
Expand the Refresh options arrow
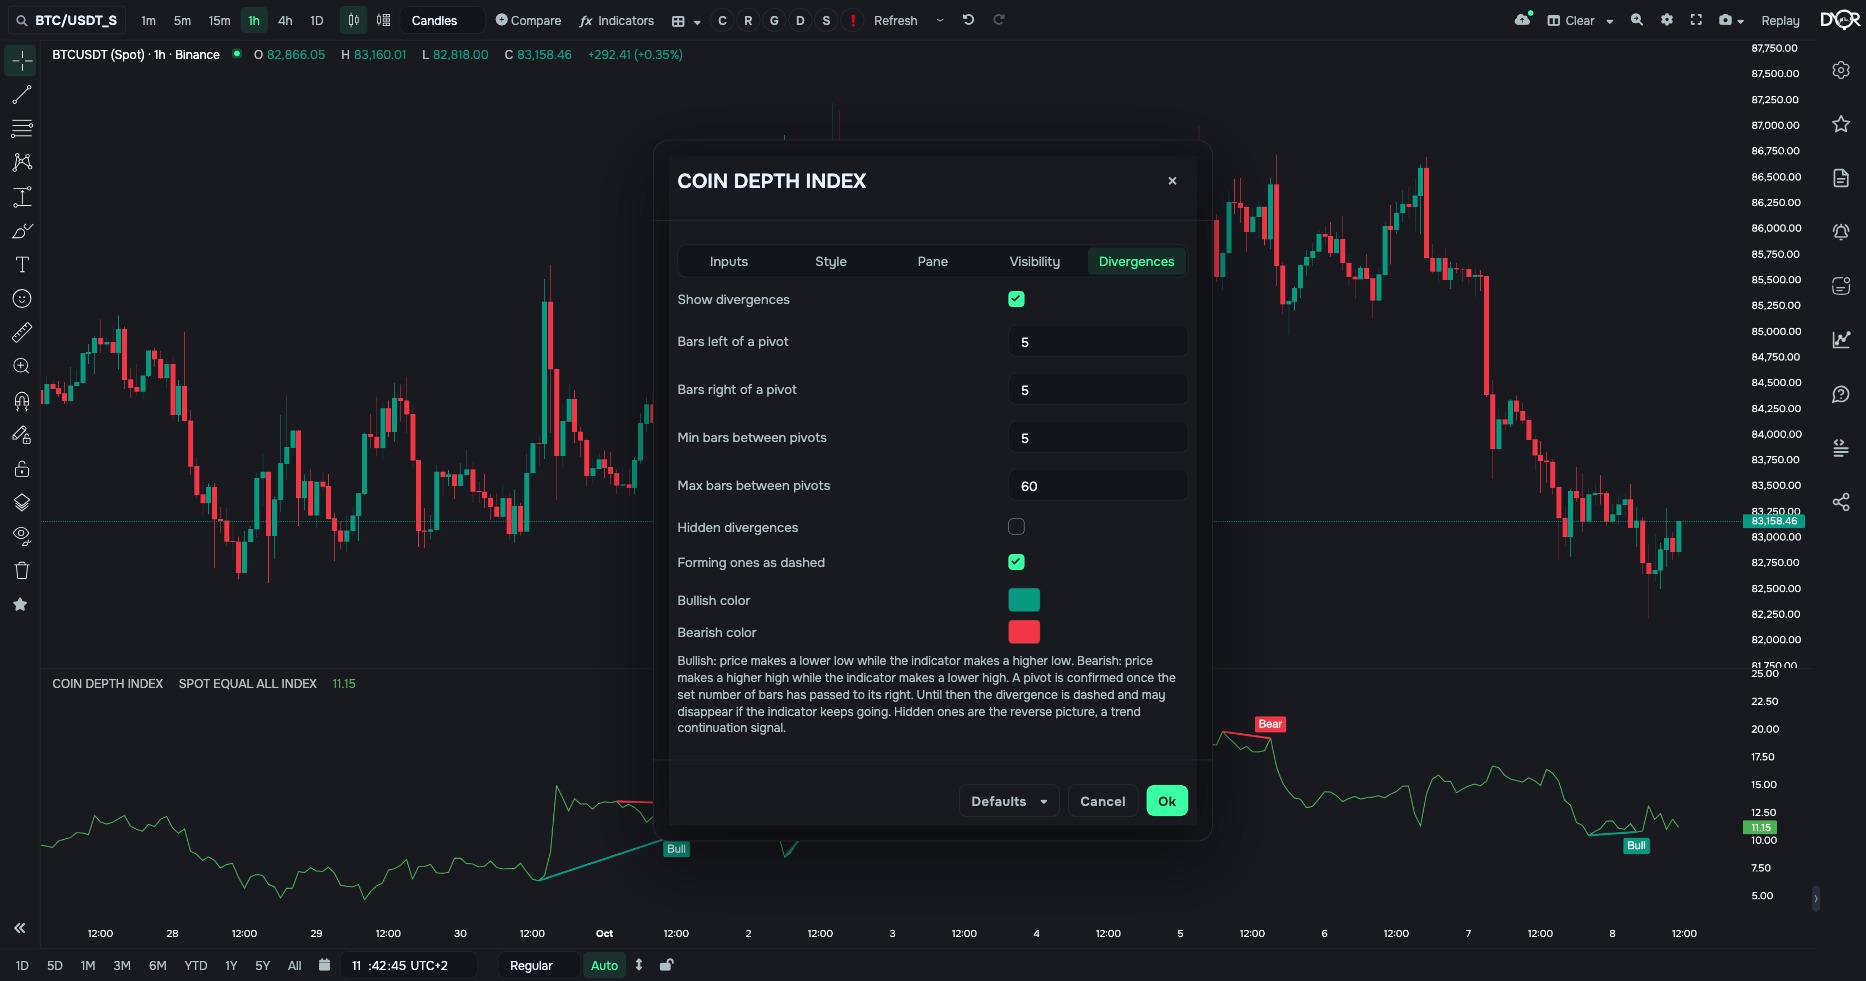[940, 20]
